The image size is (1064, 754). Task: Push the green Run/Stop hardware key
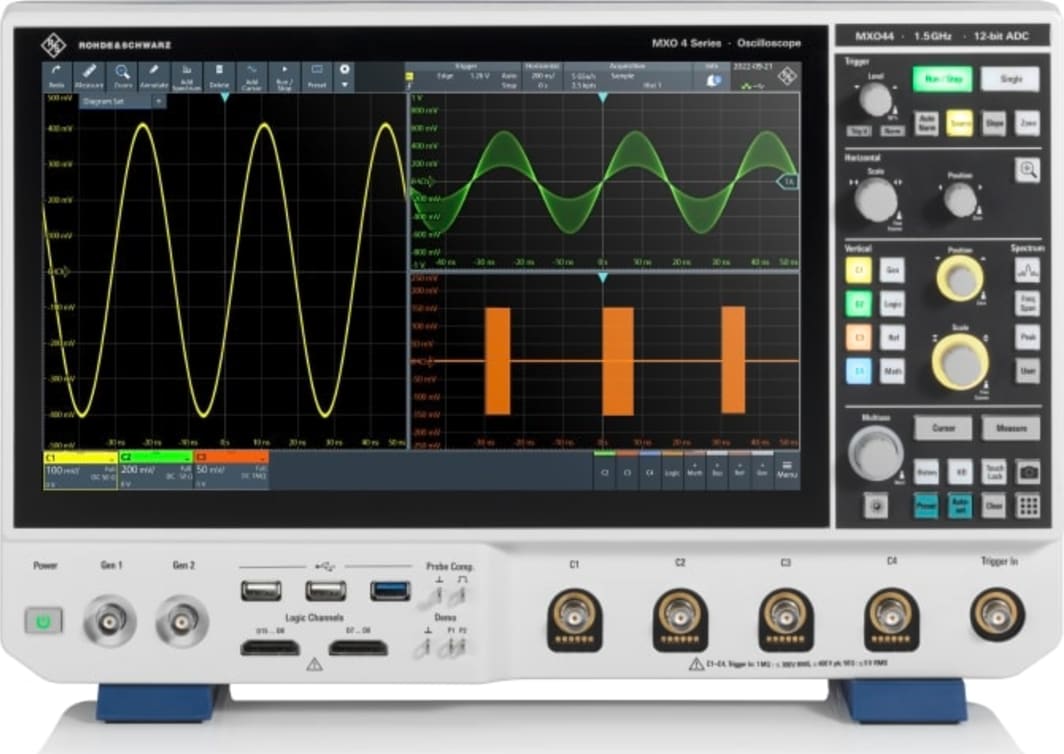point(943,79)
